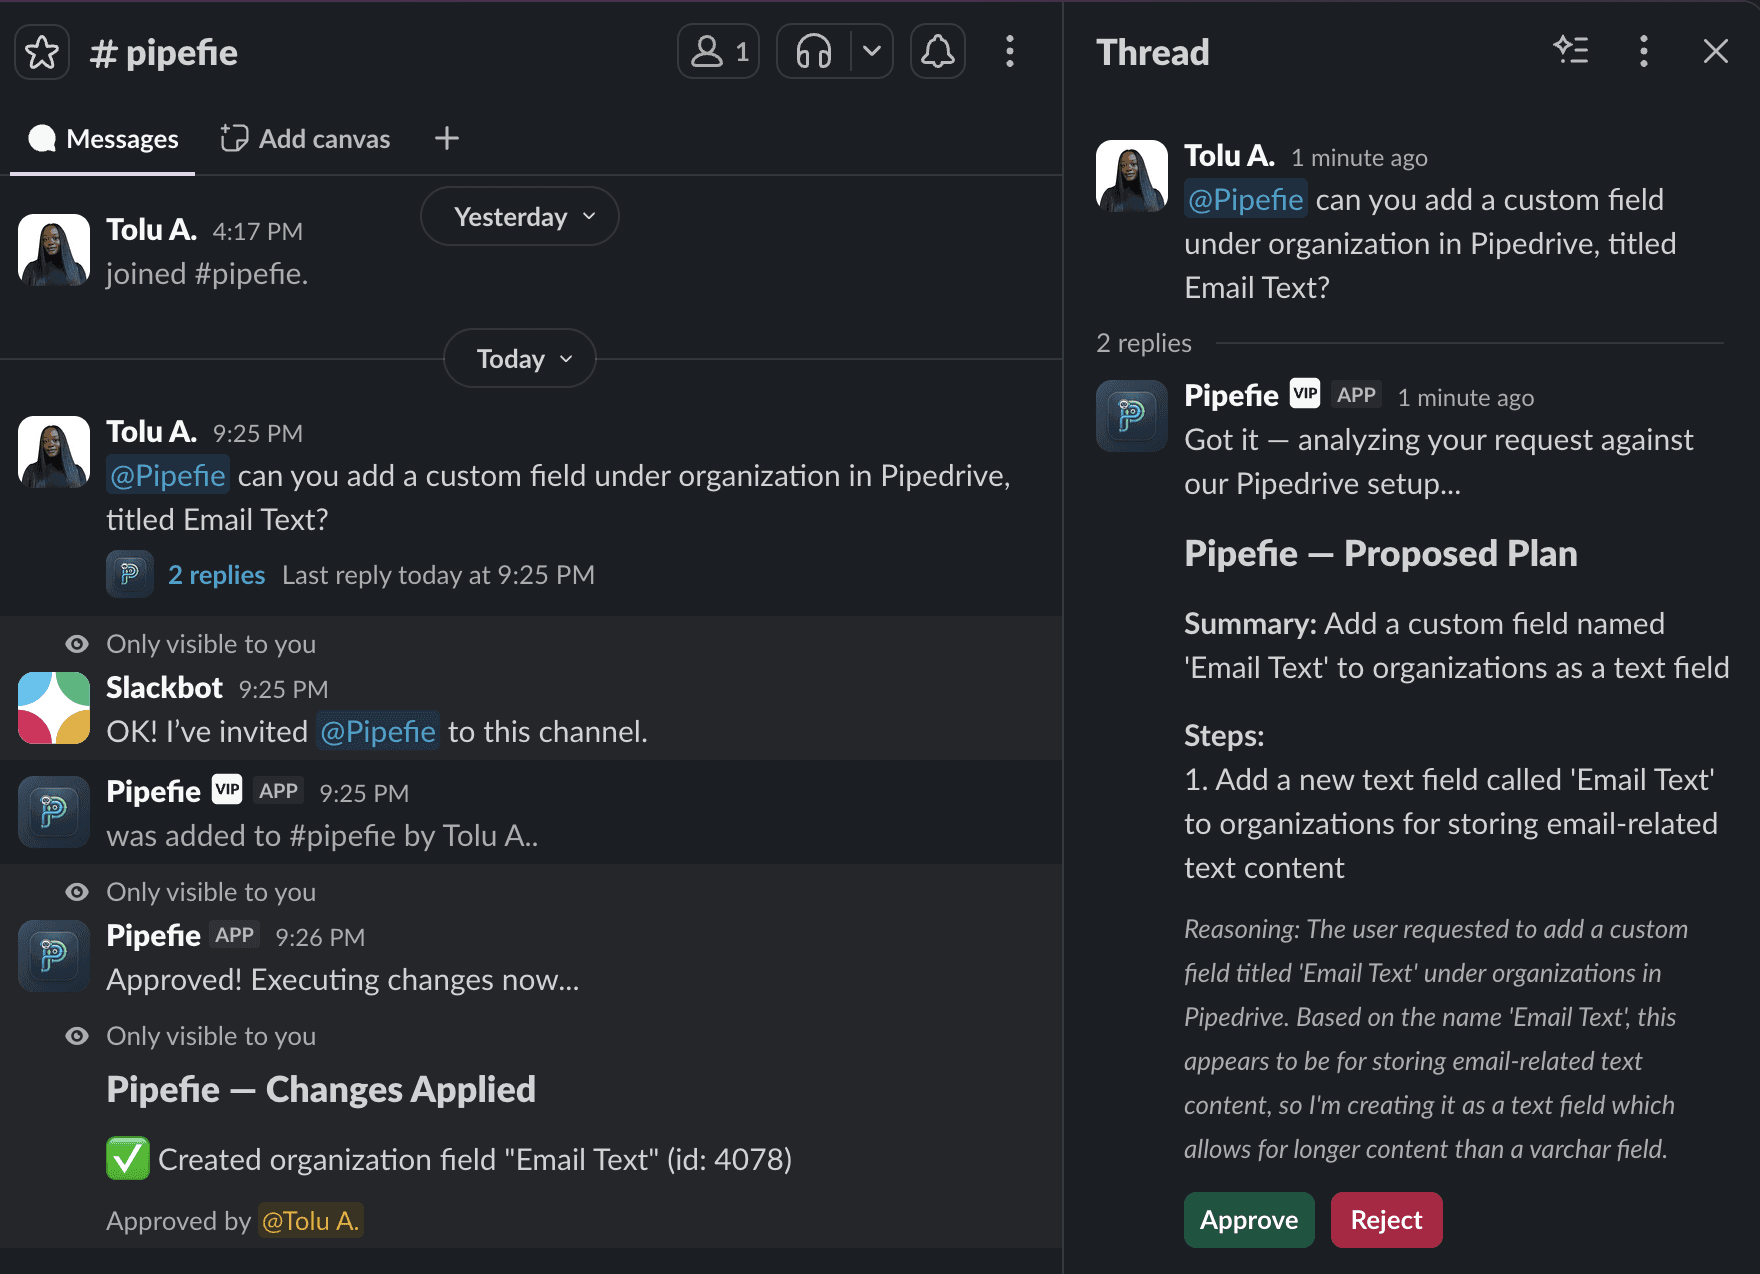Start a huddle in #pipefie
Screen dimensions: 1760x1274
click(x=812, y=51)
